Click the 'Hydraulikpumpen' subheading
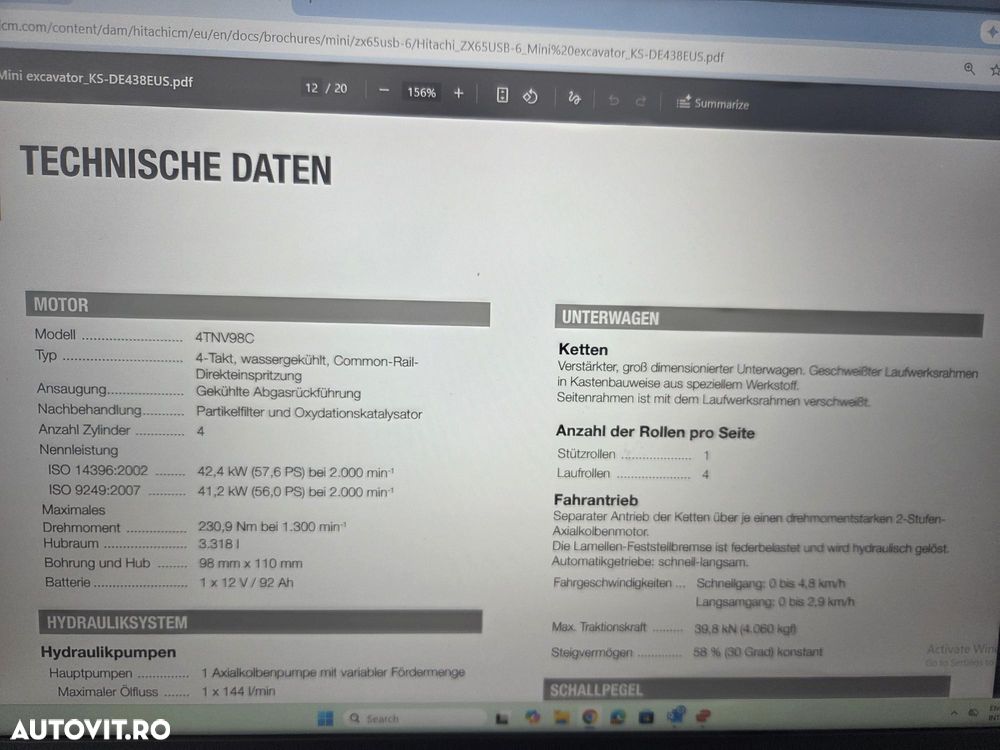 click(x=108, y=652)
